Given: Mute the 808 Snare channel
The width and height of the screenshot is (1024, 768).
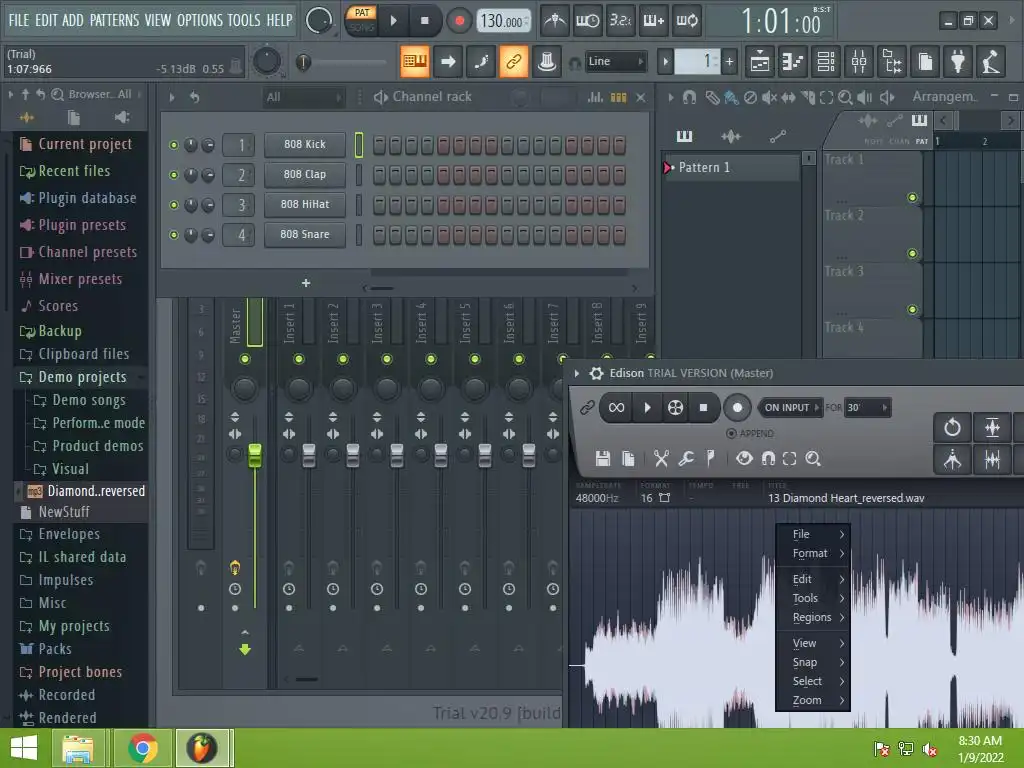Looking at the screenshot, I should click(x=174, y=235).
